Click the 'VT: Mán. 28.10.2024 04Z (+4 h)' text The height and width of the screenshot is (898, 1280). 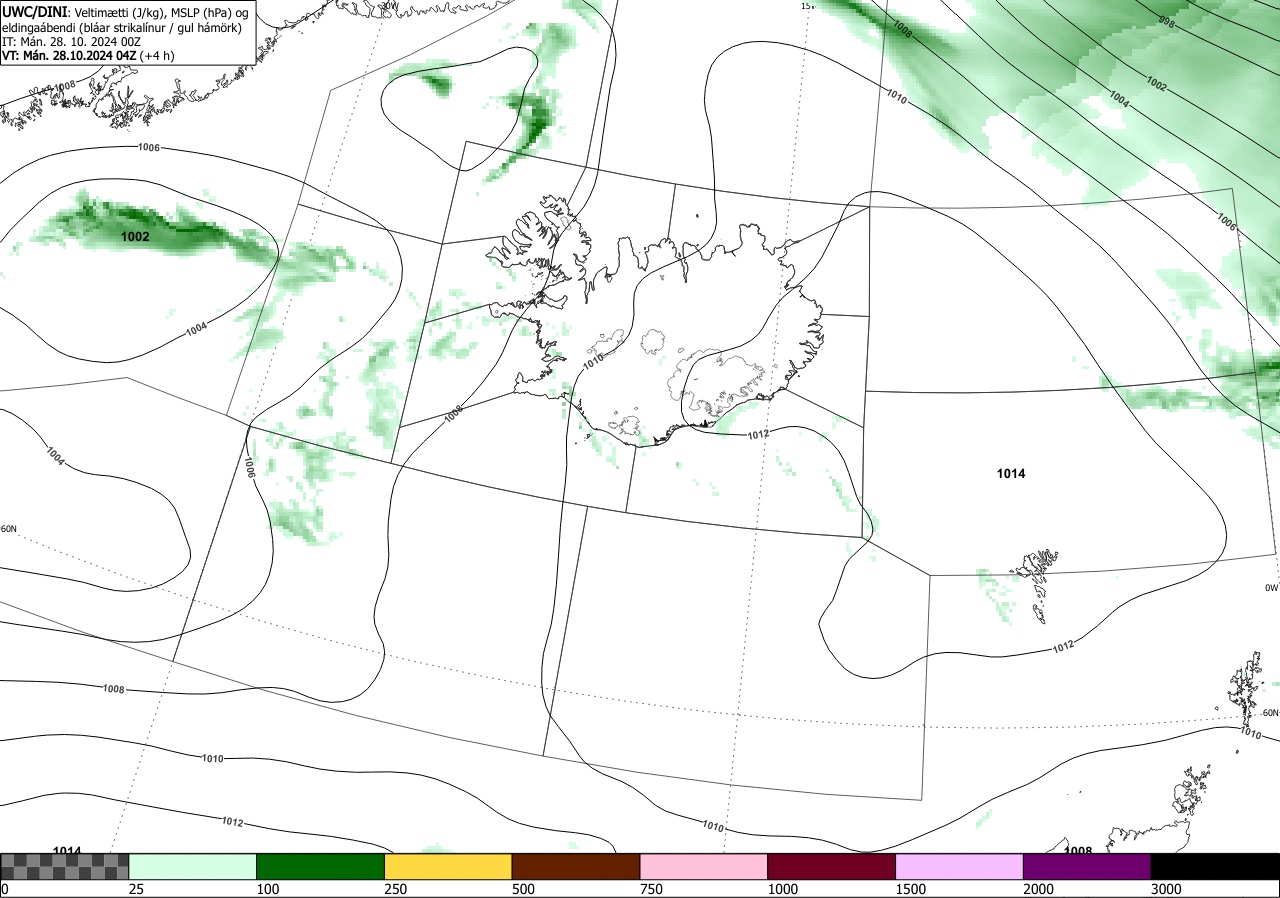click(x=88, y=55)
